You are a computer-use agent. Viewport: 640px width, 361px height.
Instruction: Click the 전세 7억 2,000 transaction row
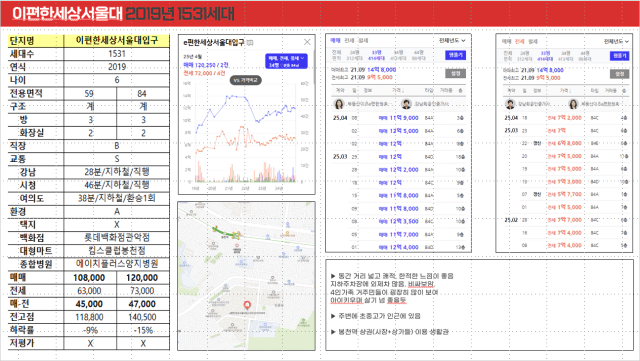565,118
